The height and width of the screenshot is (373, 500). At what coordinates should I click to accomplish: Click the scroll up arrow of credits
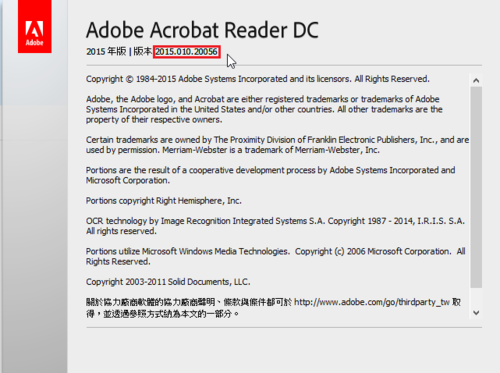[x=476, y=80]
